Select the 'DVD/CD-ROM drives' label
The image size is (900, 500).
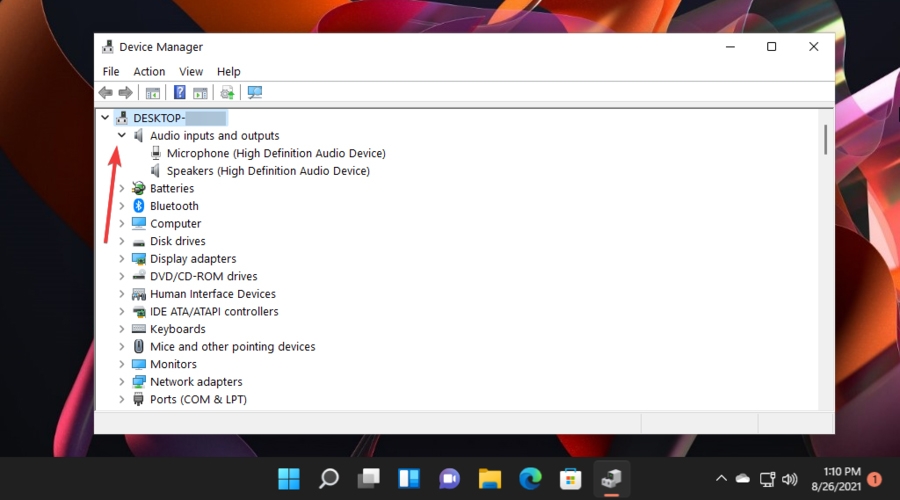pyautogui.click(x=204, y=276)
